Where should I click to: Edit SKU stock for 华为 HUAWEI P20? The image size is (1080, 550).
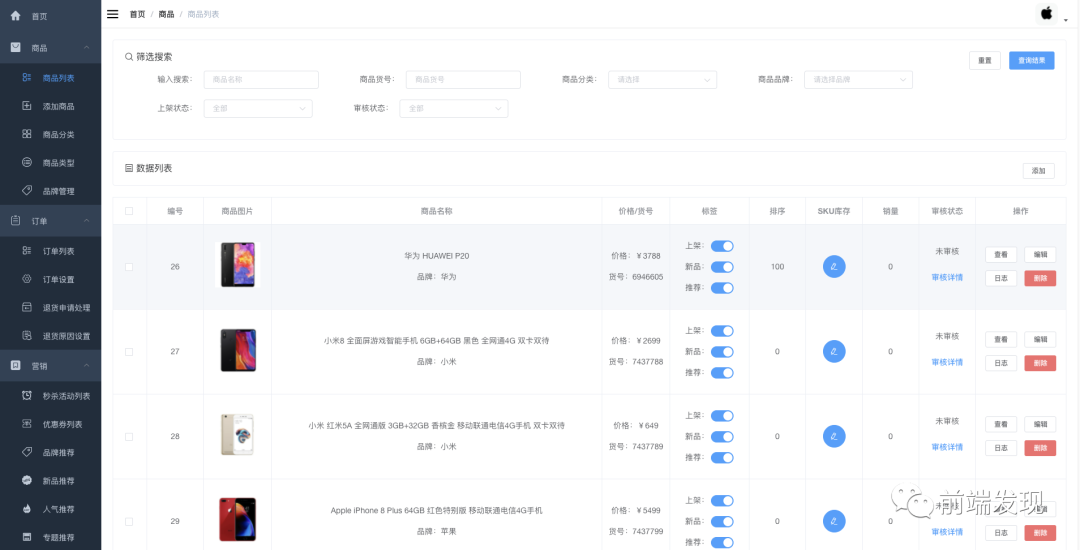[834, 266]
